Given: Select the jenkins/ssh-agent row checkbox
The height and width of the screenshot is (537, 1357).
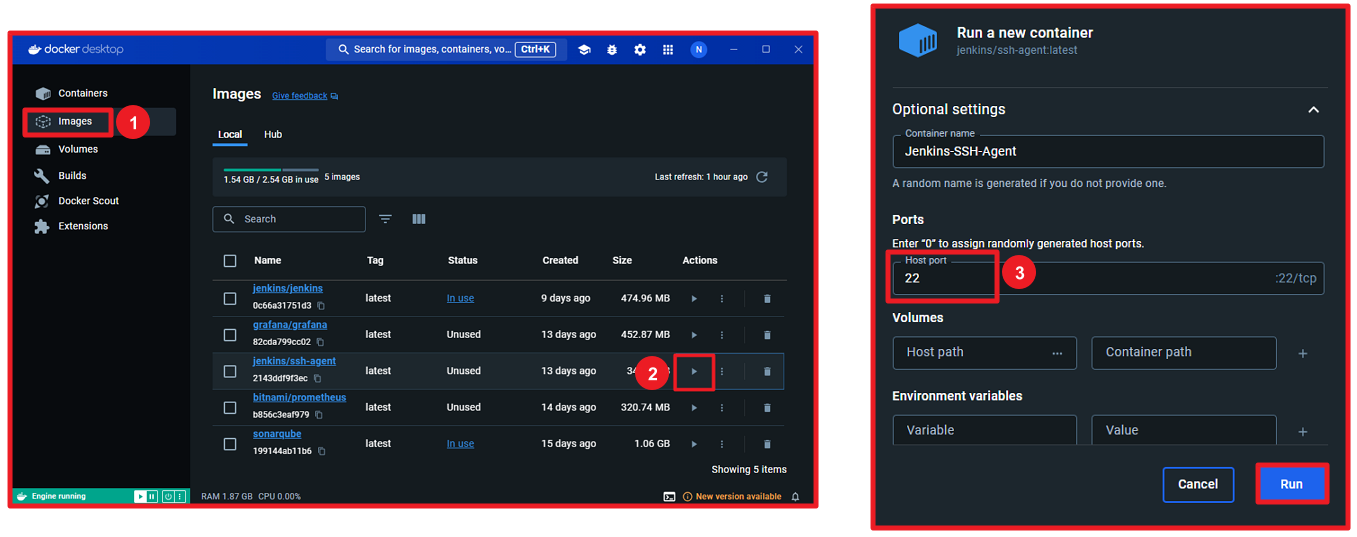Looking at the screenshot, I should [x=230, y=371].
